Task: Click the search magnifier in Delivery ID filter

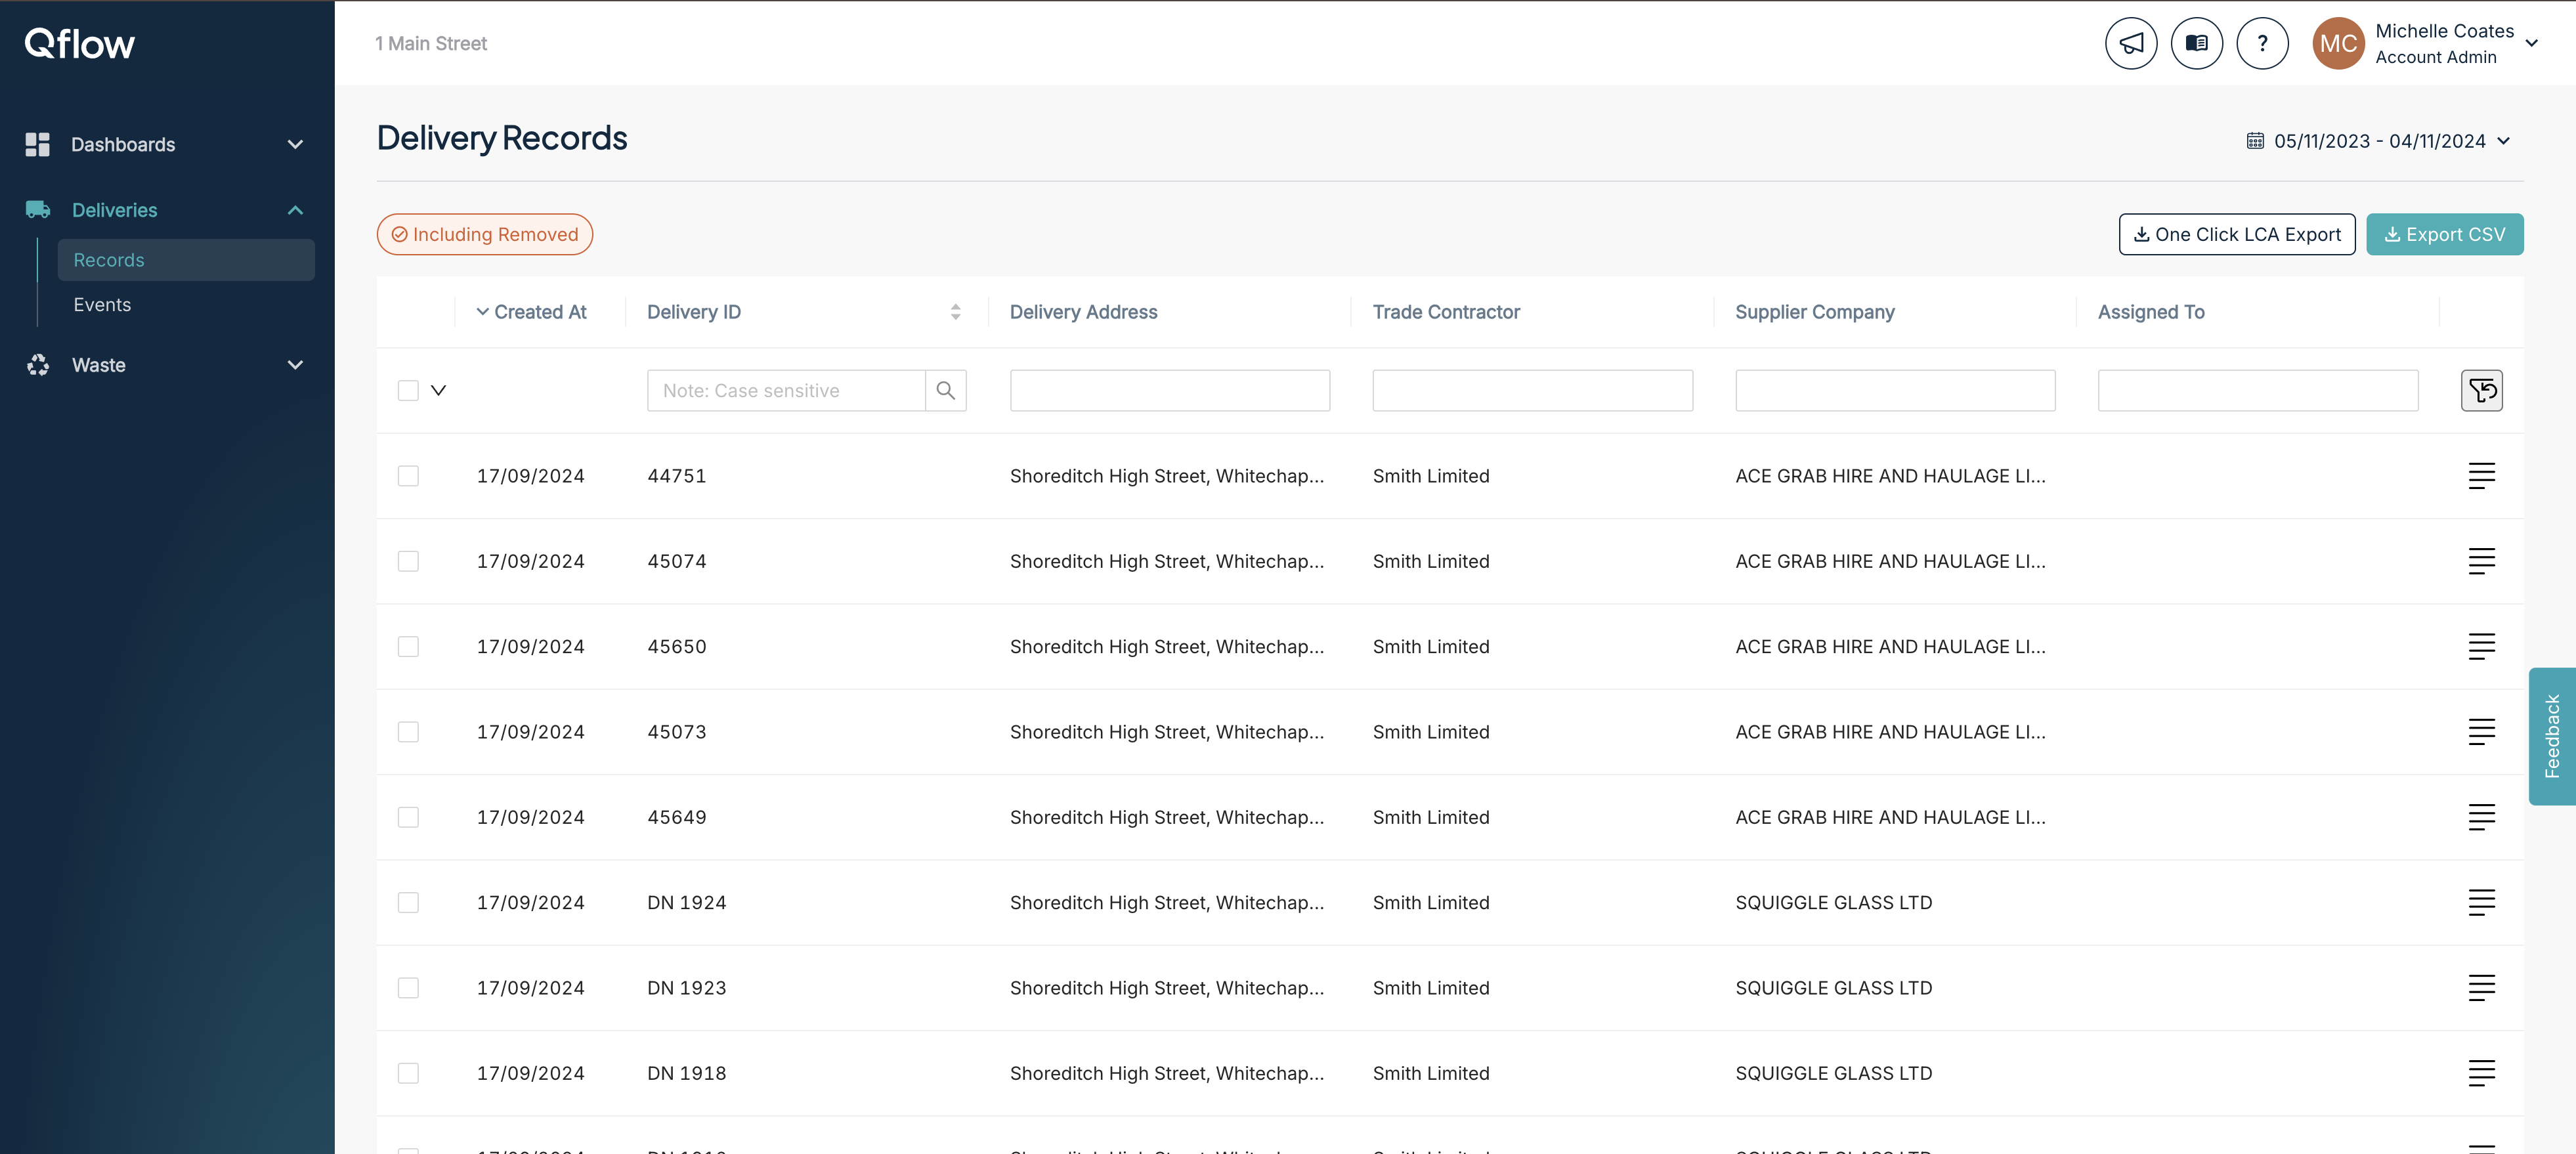Action: [x=945, y=390]
